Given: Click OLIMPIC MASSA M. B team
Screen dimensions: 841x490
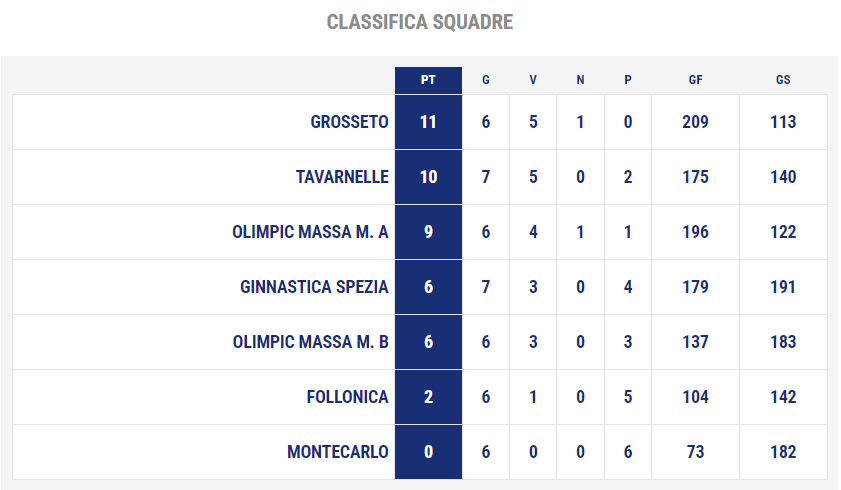Looking at the screenshot, I should [x=310, y=342].
